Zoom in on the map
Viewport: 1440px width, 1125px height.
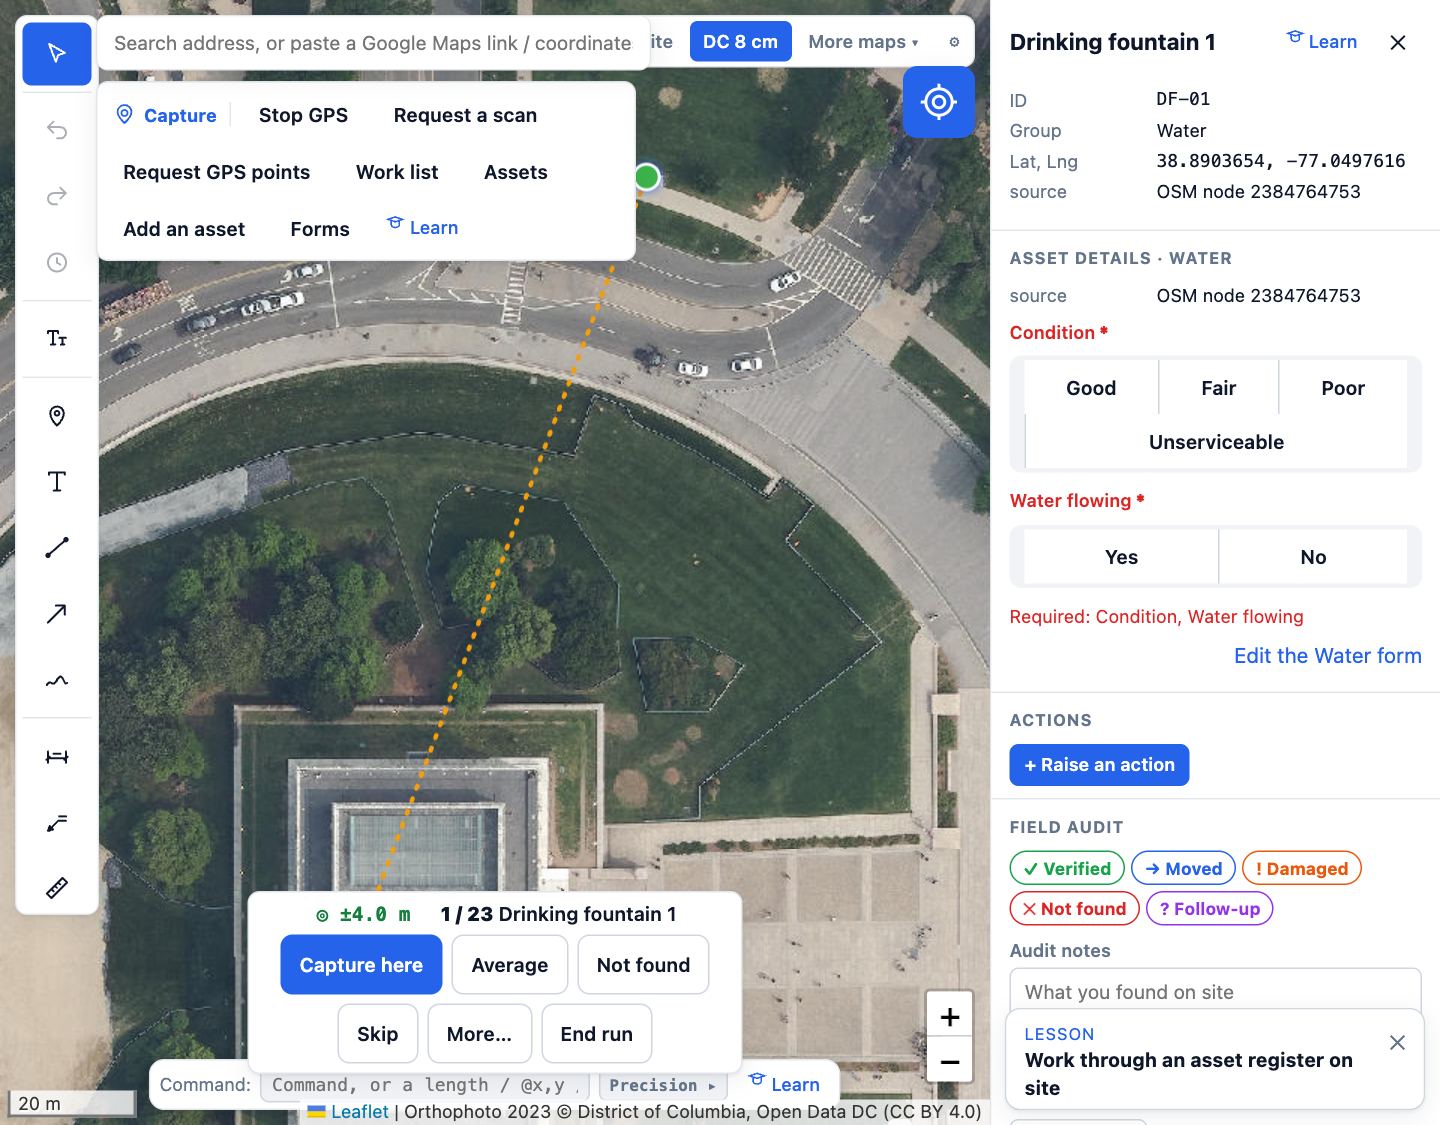click(x=950, y=1018)
